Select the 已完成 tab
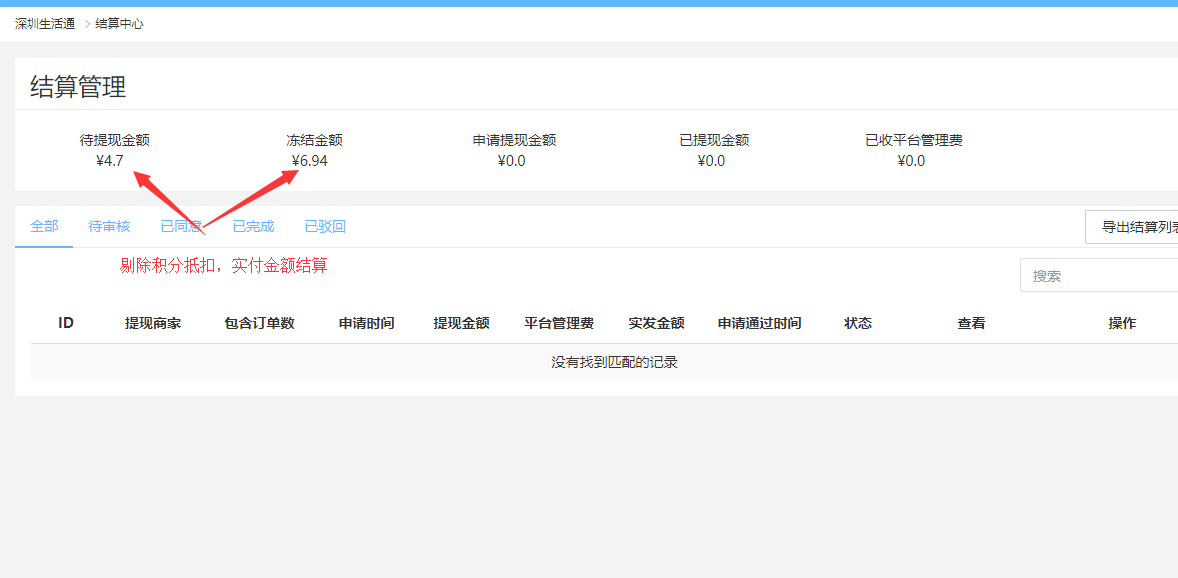1178x578 pixels. coord(252,226)
